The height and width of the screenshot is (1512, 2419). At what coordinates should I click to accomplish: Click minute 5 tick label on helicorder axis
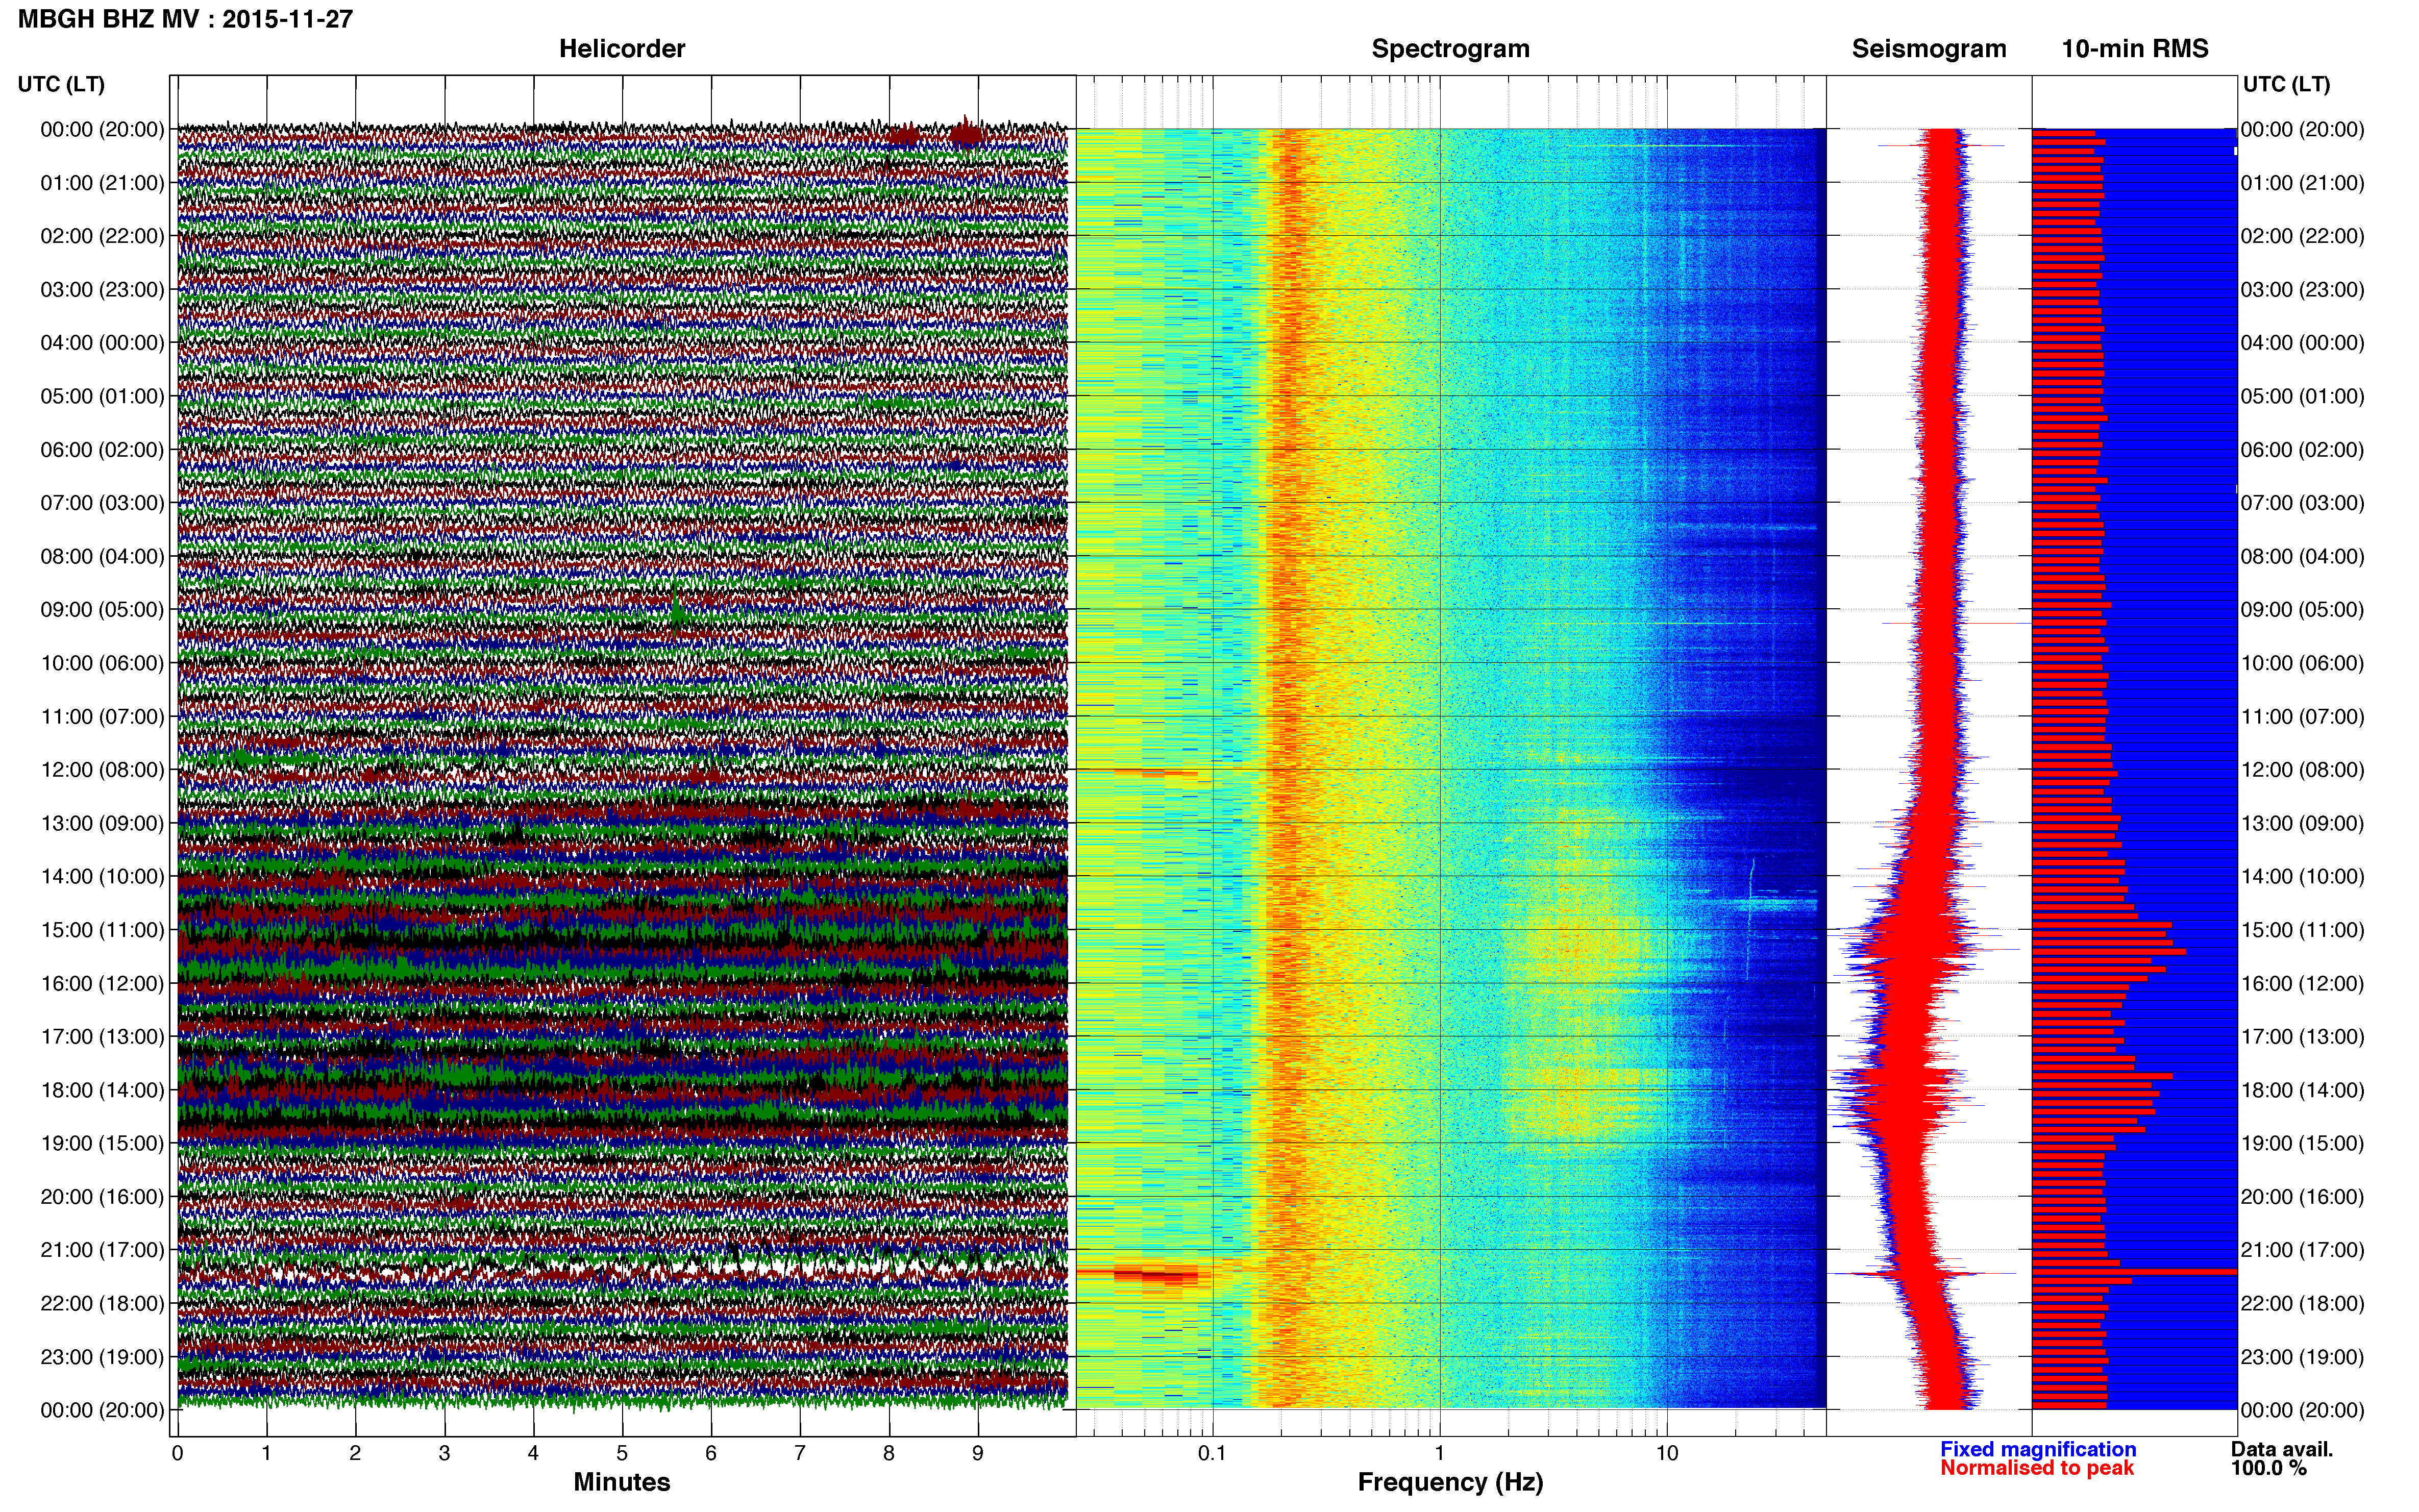pyautogui.click(x=622, y=1453)
